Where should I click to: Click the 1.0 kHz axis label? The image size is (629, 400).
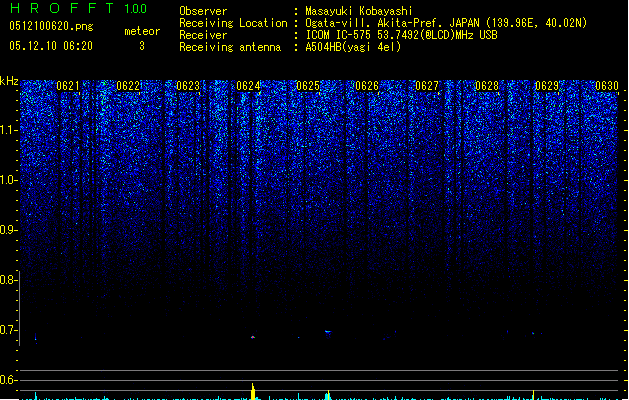8,180
